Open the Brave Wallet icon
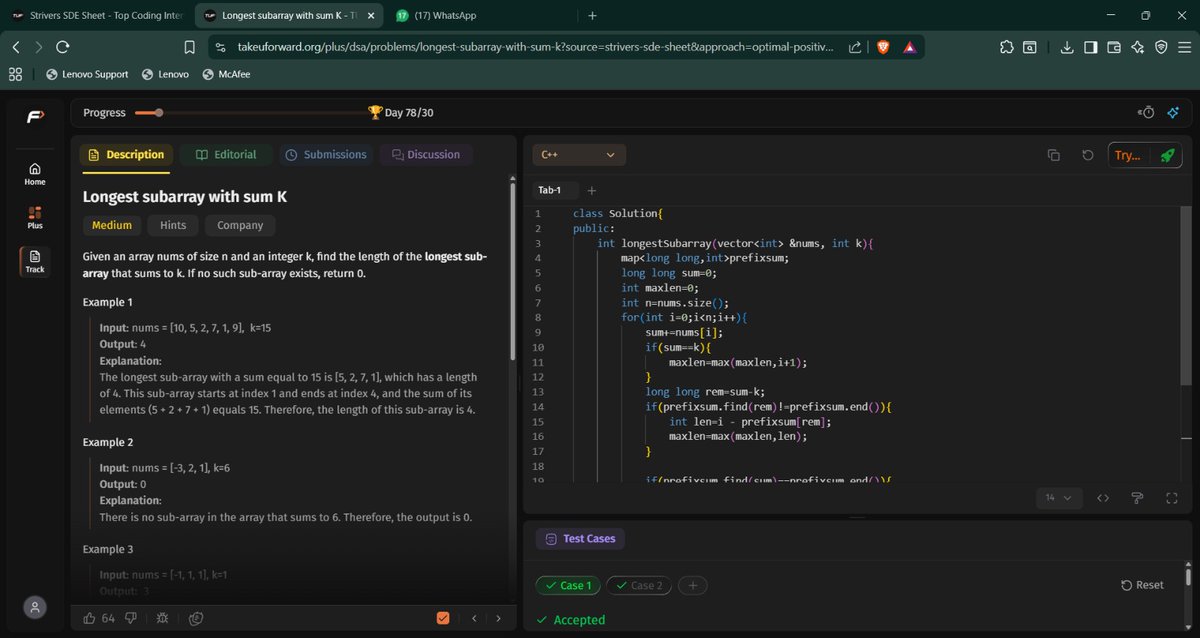The width and height of the screenshot is (1200, 638). coord(1113,47)
